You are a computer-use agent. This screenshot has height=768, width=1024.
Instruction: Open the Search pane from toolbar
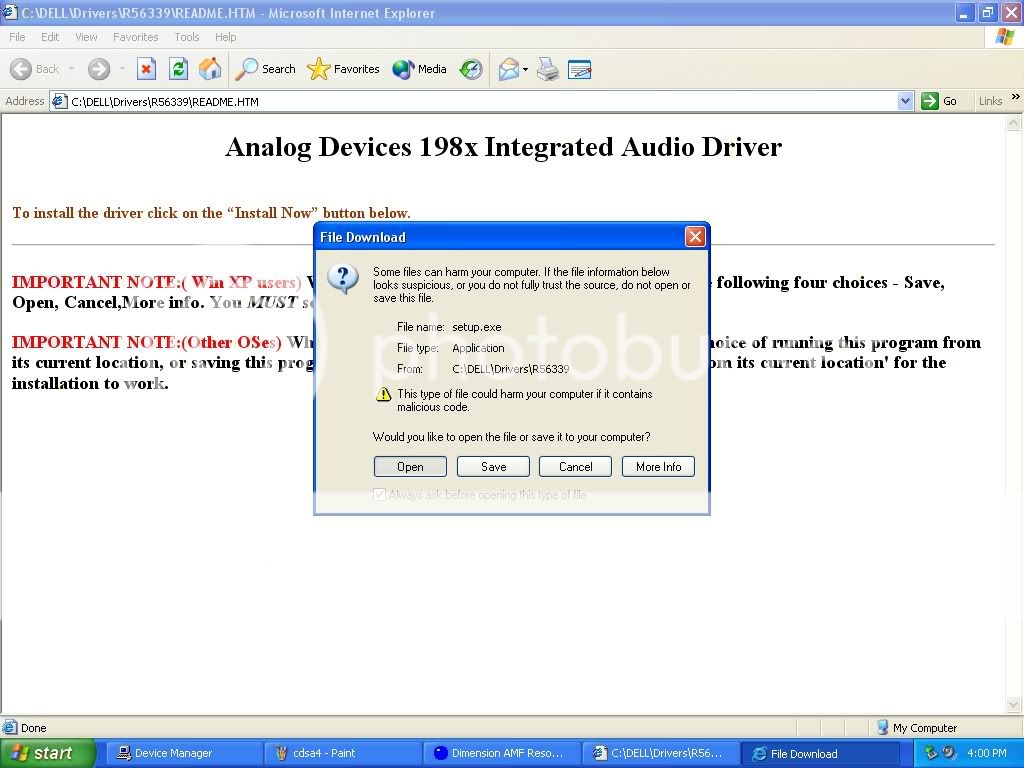pos(266,69)
